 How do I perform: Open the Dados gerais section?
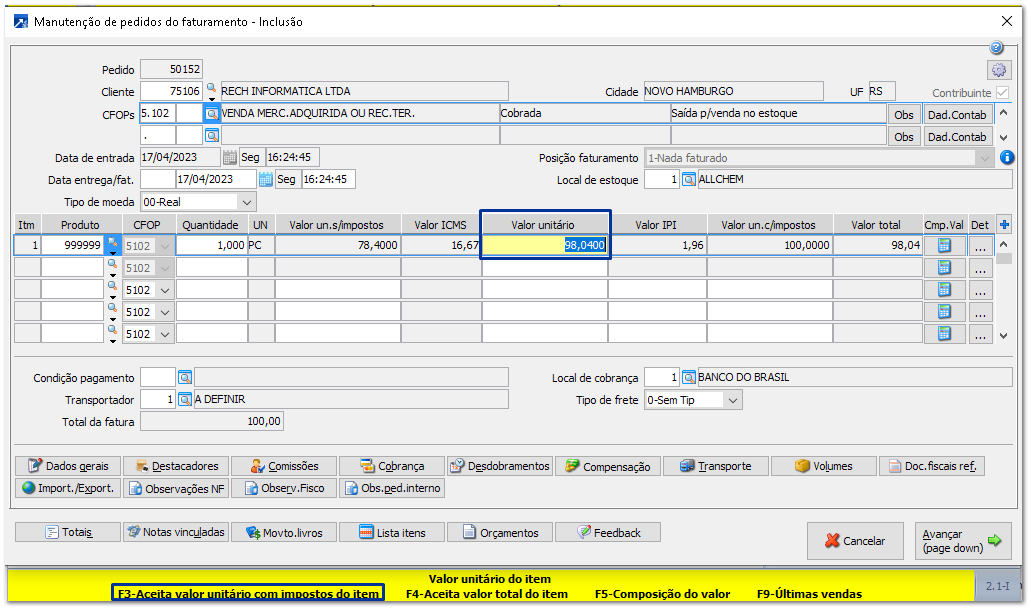69,466
